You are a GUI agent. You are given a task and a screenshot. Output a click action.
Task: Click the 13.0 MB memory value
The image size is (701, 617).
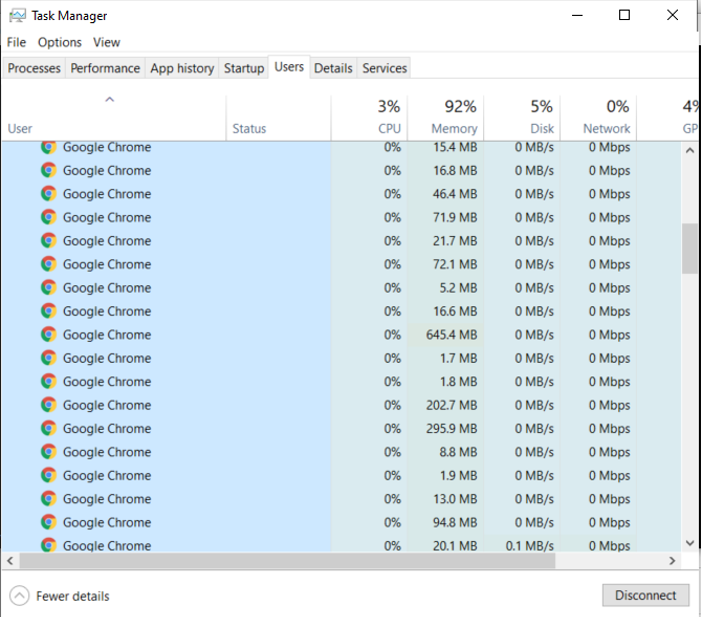(455, 499)
